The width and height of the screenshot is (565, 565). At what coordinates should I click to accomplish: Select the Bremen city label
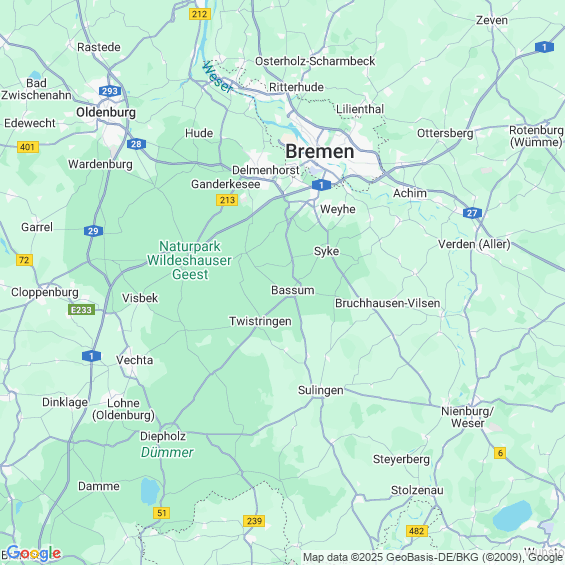(320, 152)
